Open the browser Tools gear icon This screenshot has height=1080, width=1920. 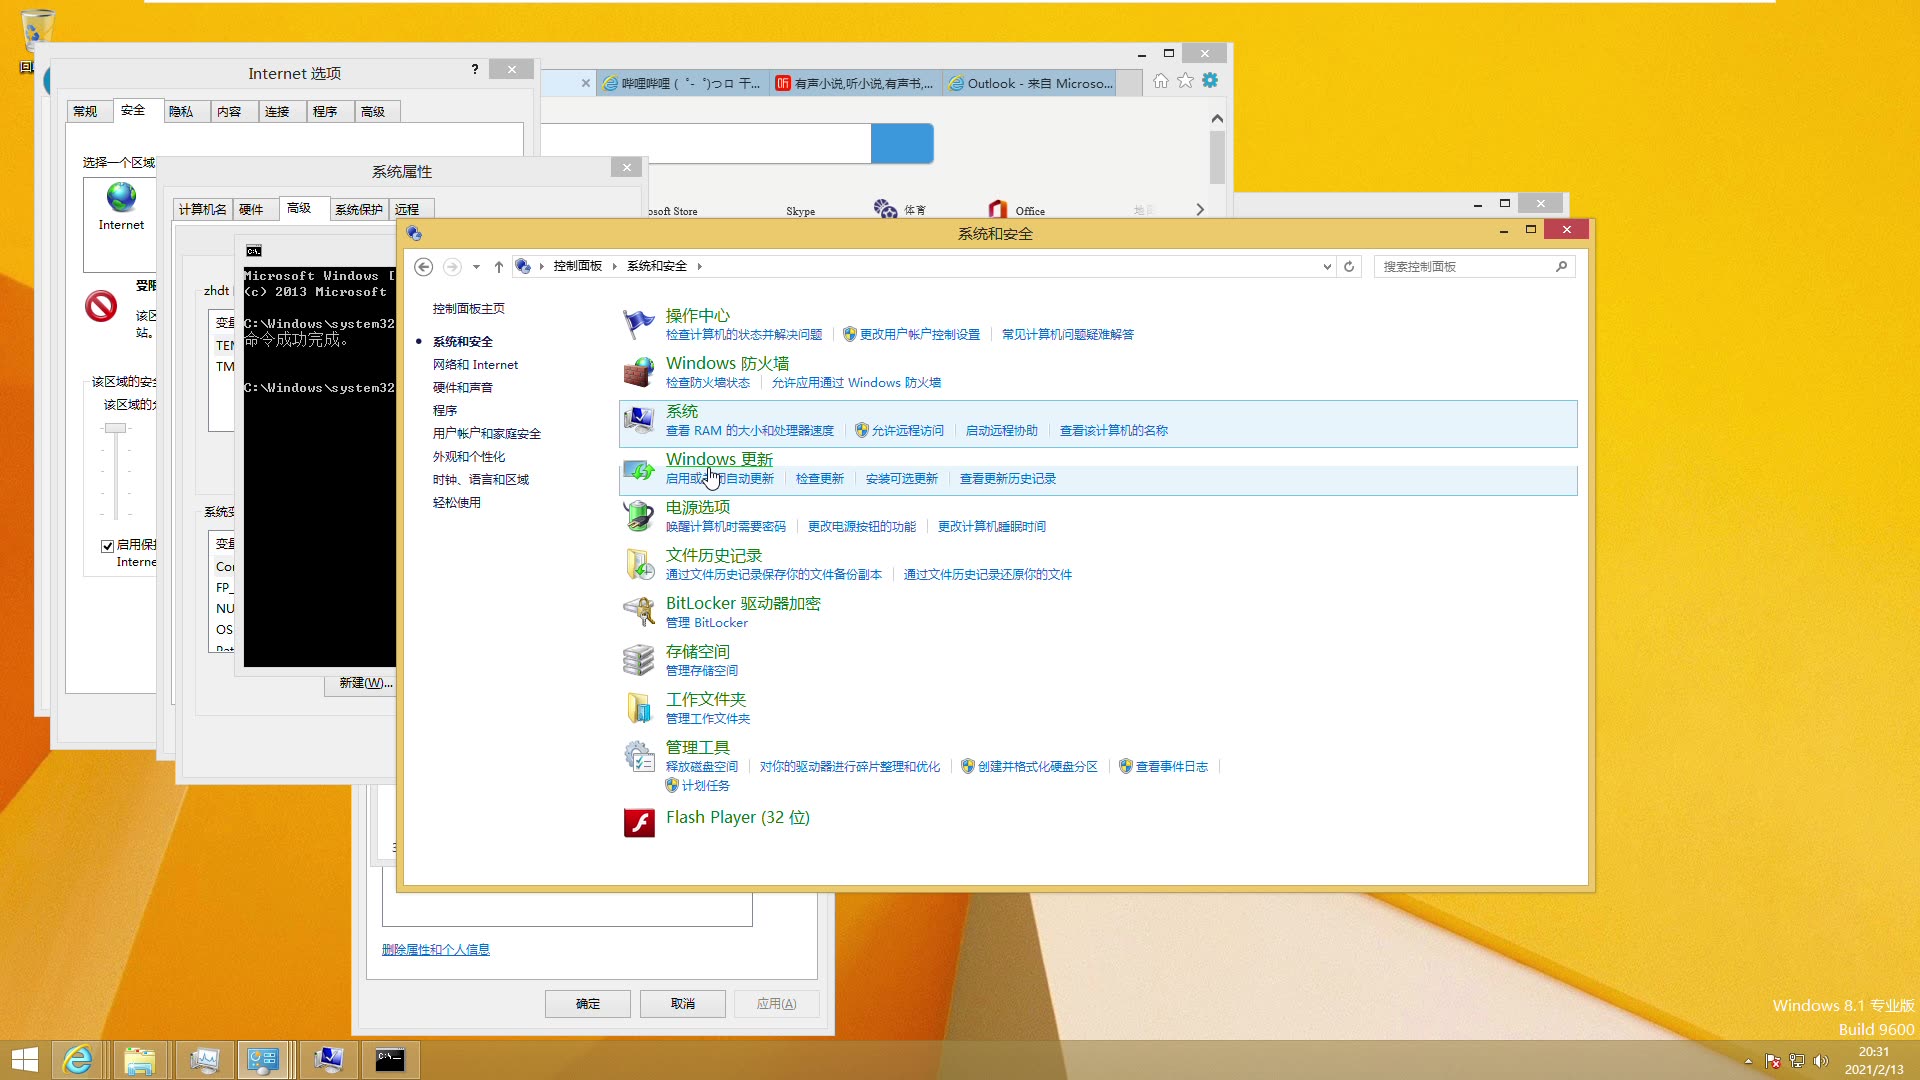click(x=1210, y=81)
